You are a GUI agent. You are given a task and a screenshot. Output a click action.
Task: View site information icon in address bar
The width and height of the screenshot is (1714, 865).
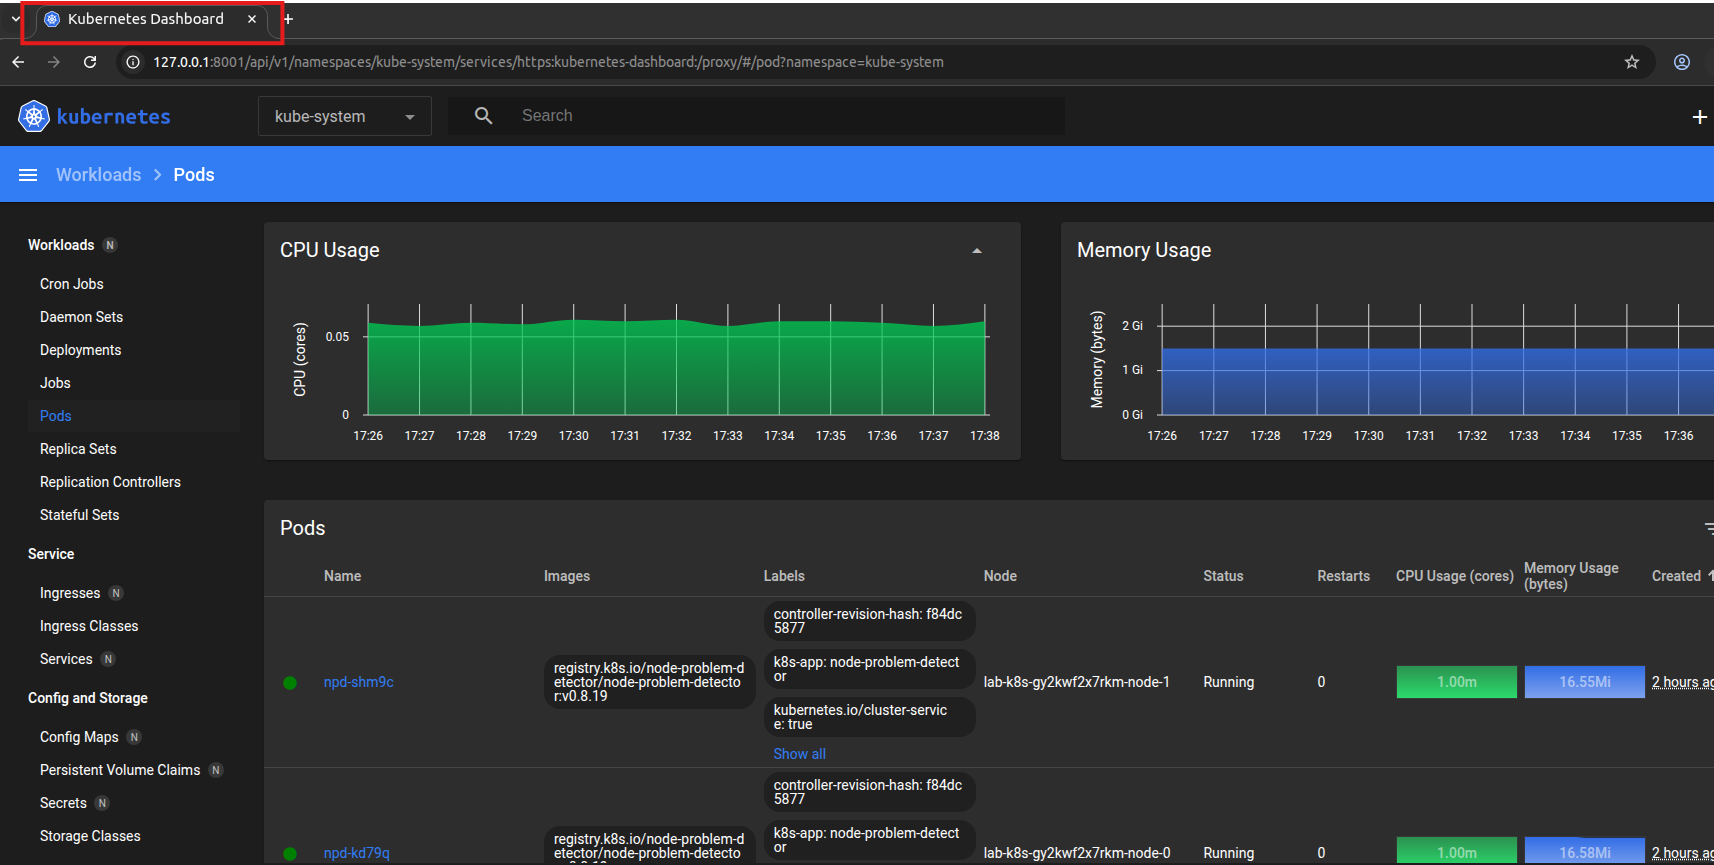(x=132, y=62)
